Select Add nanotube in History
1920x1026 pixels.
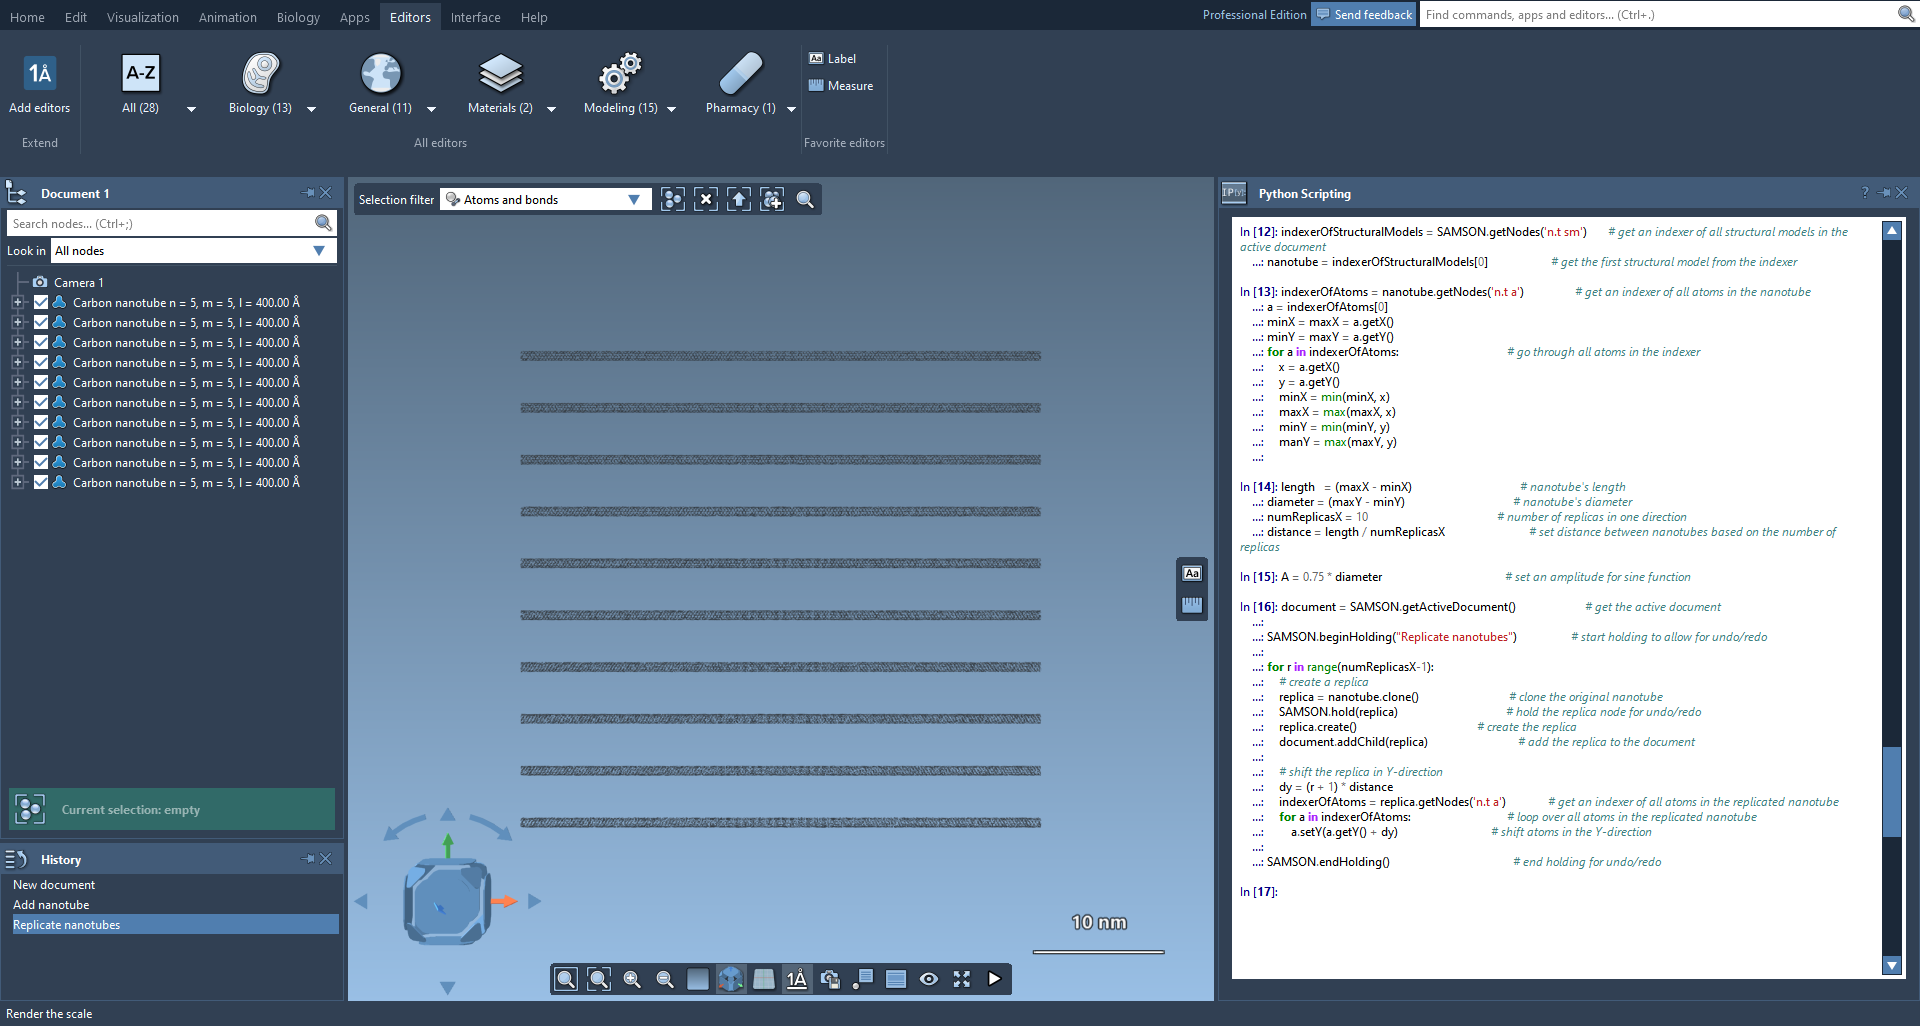click(x=51, y=905)
